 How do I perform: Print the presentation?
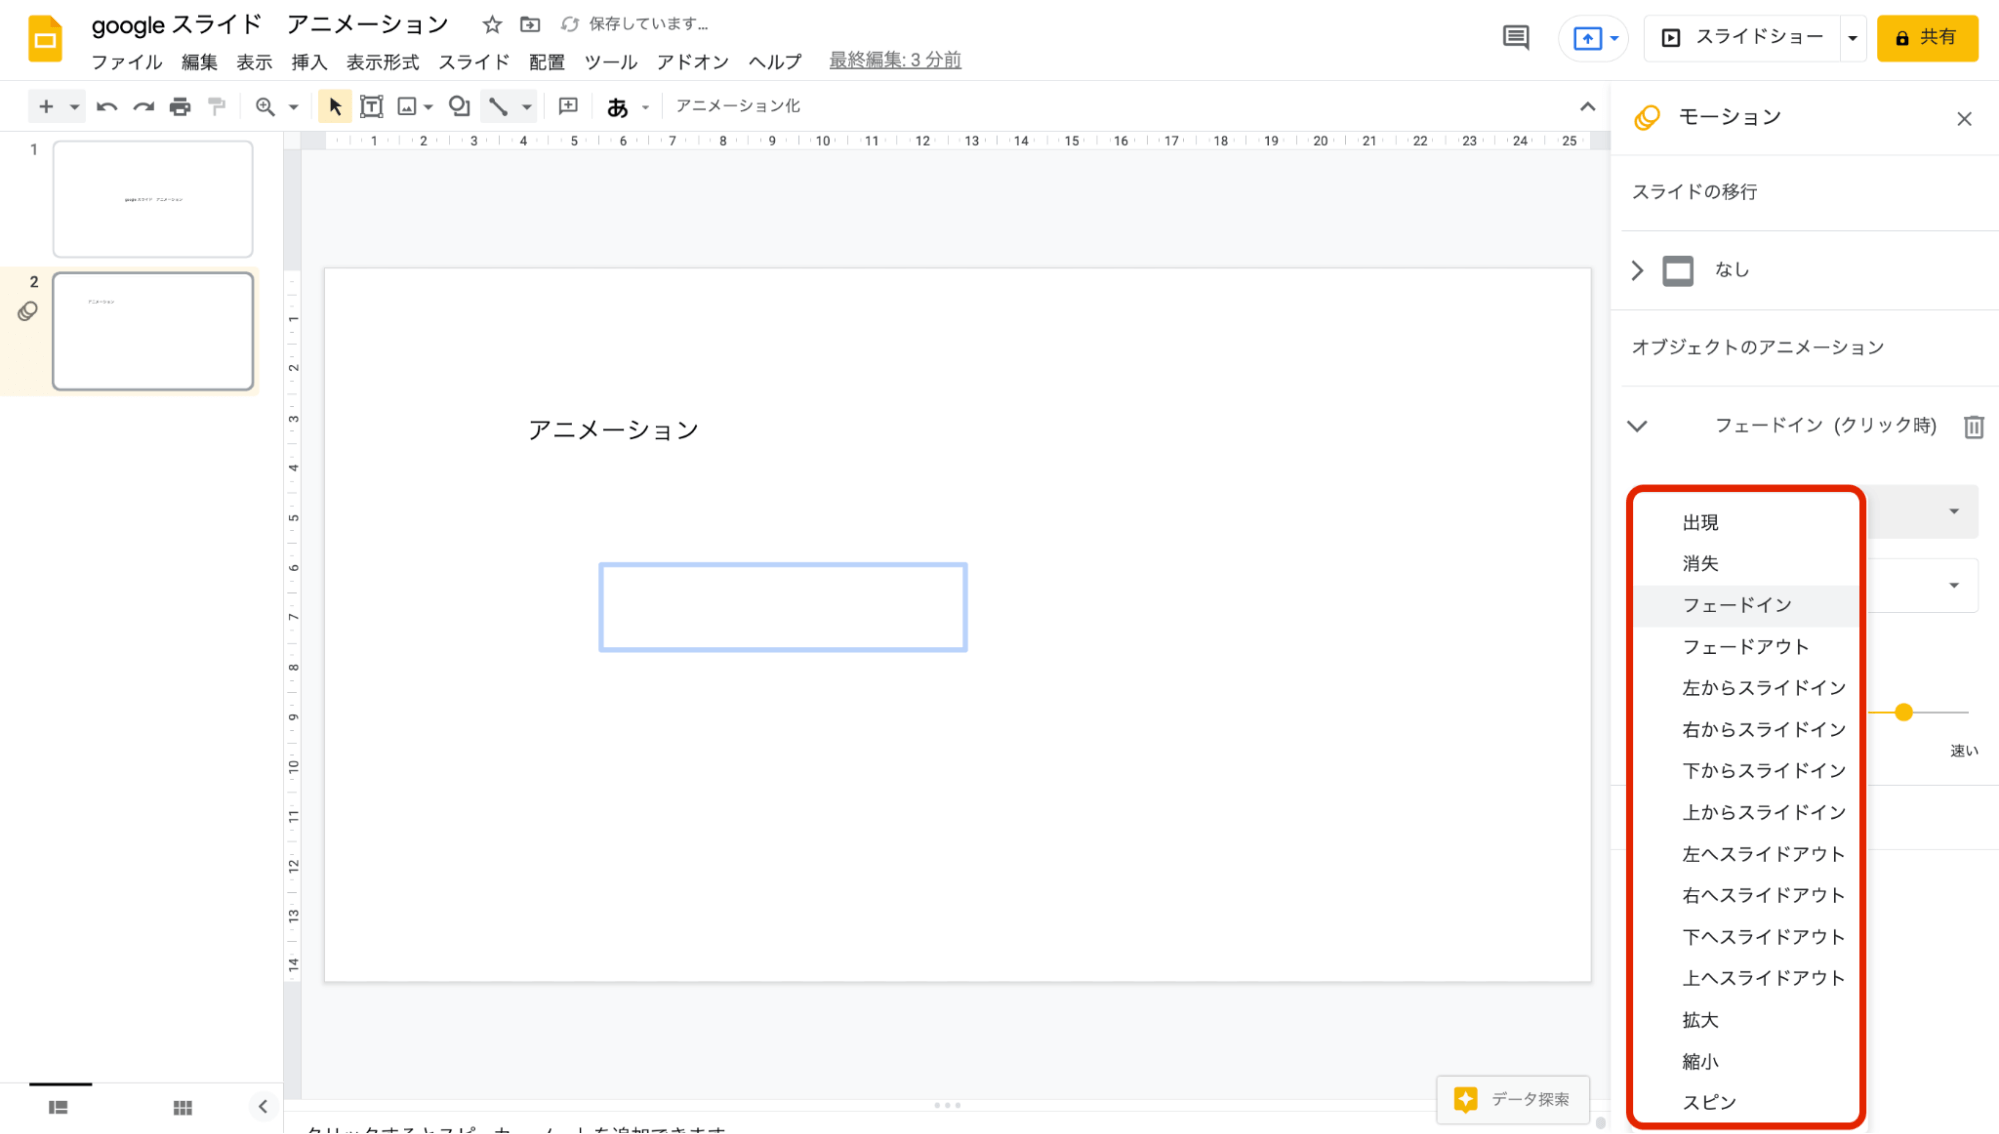pos(180,106)
